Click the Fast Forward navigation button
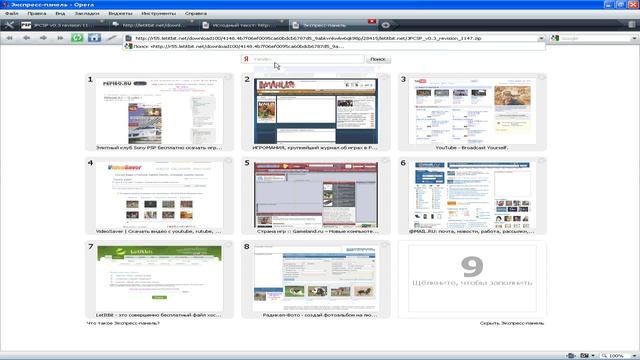Image resolution: width=640 pixels, height=360 pixels. (x=60, y=38)
